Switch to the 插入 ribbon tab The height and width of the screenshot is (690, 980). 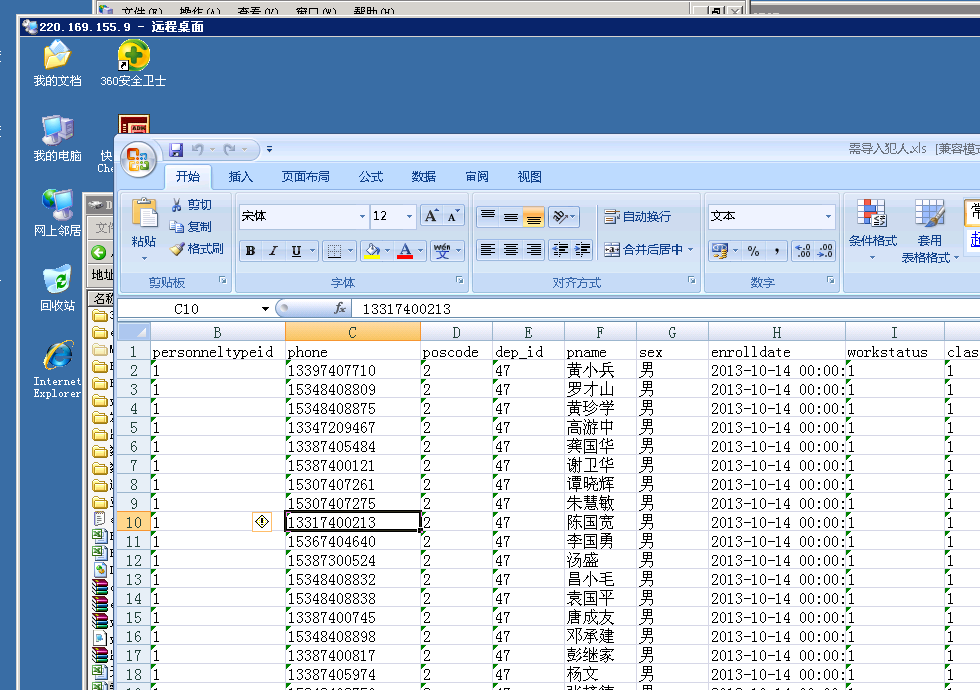pyautogui.click(x=241, y=177)
